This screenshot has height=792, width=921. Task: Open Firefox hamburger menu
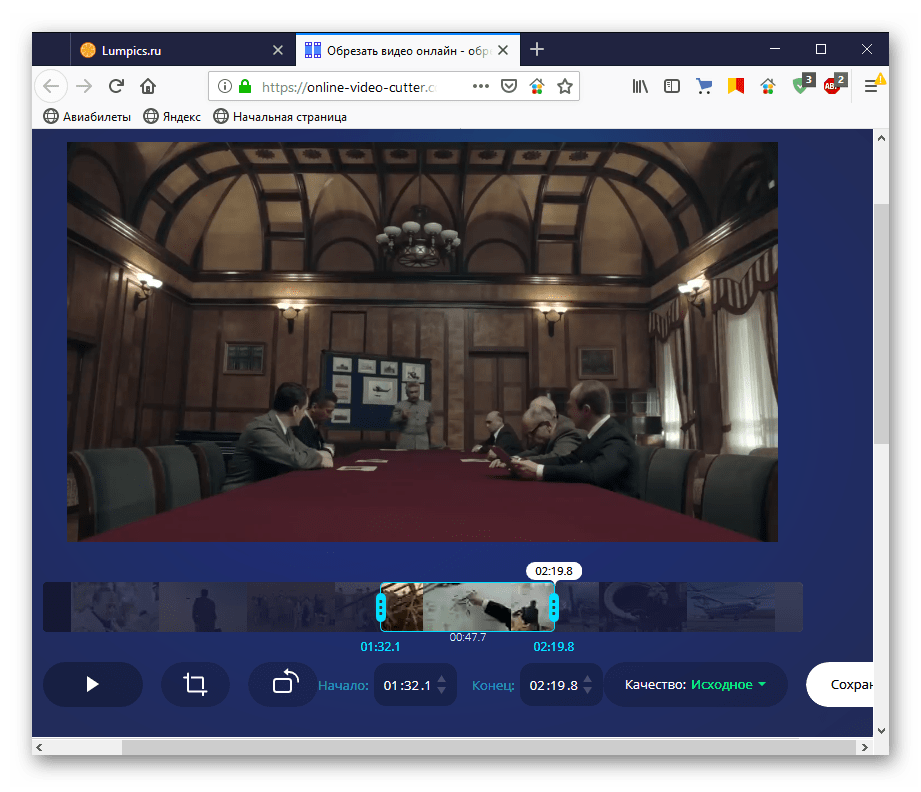click(x=871, y=86)
